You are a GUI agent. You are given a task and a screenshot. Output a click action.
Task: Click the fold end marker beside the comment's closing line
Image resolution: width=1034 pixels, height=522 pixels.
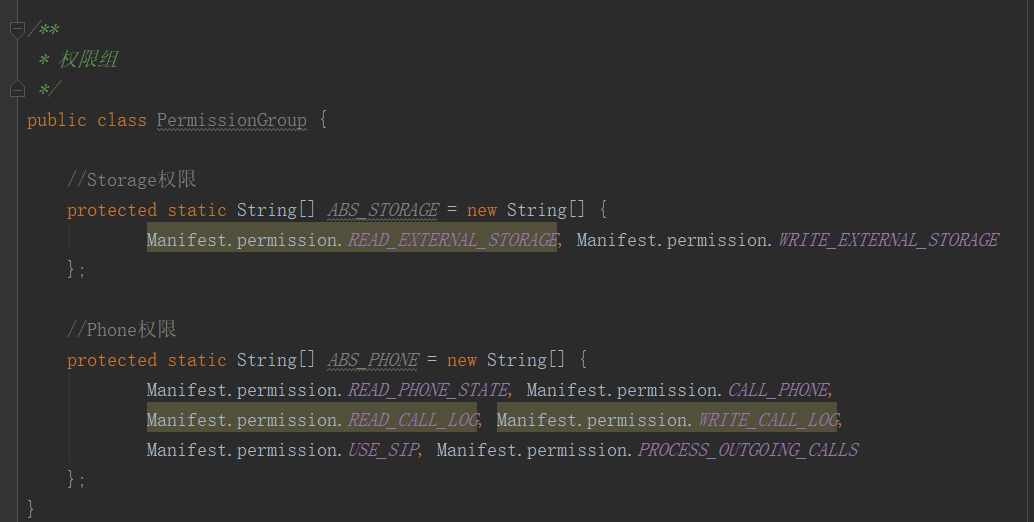pyautogui.click(x=16, y=90)
